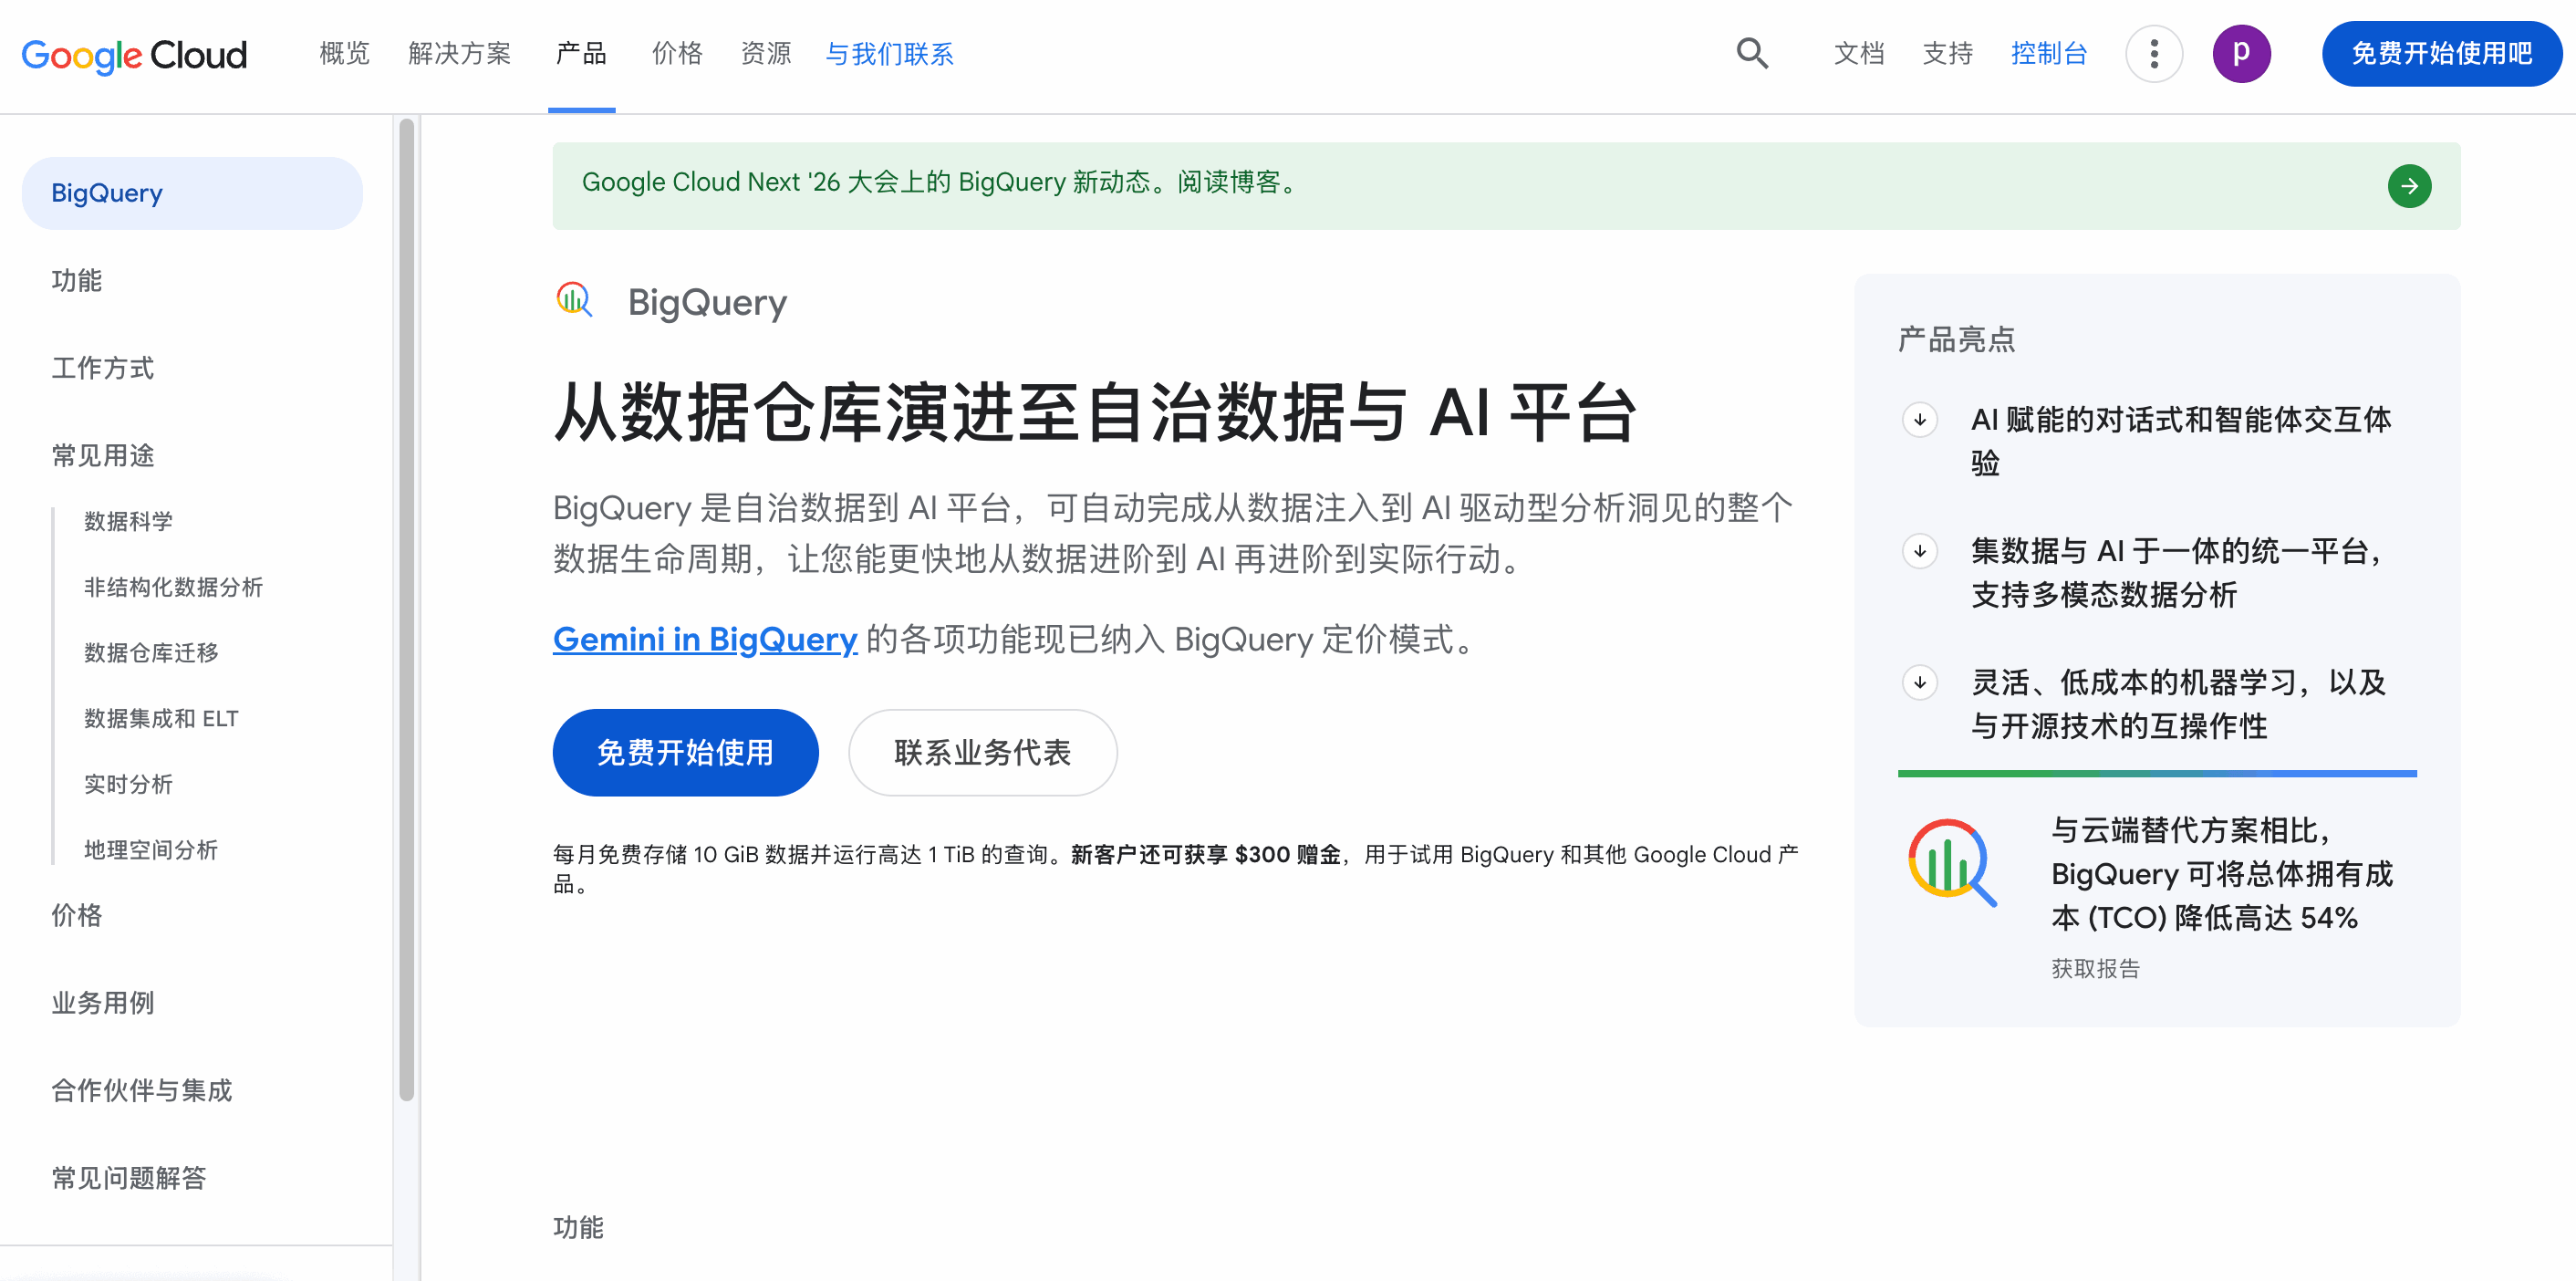Select BigQuery in the sidebar

192,193
